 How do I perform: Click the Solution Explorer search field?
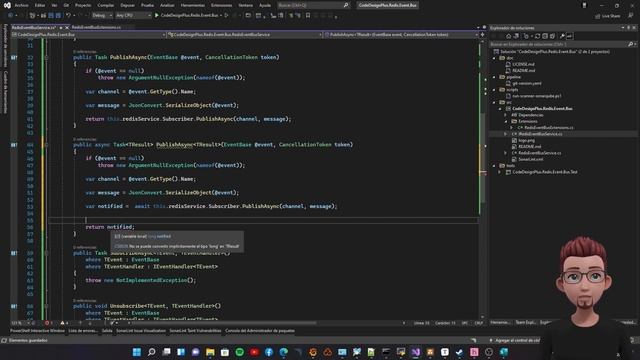pos(563,44)
